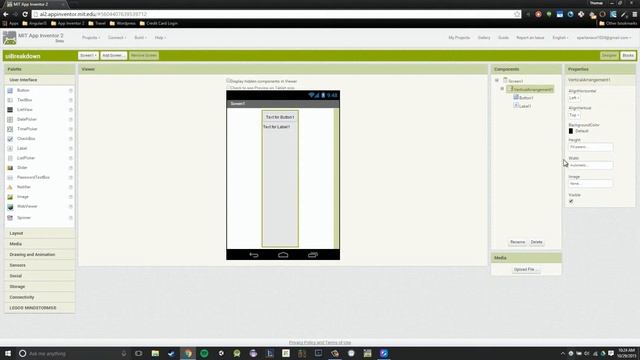This screenshot has width=640, height=360.
Task: Select the Notifier palette component
Action: (x=24, y=187)
